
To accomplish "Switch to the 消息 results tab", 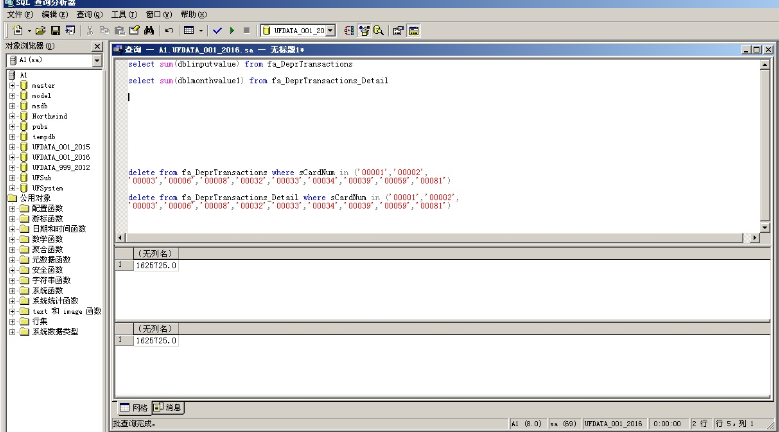I will (x=168, y=408).
